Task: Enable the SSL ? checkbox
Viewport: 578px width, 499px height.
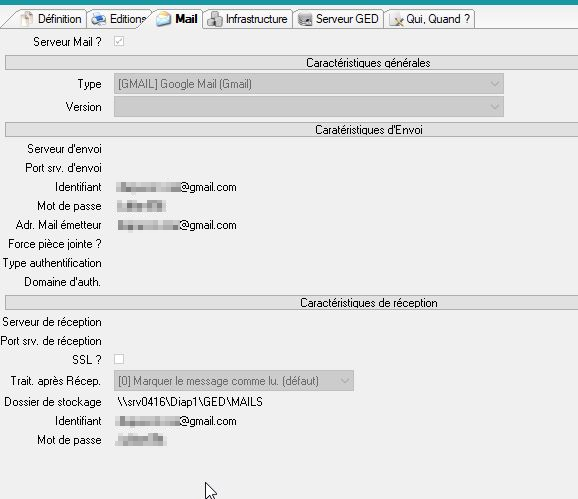Action: pos(119,359)
